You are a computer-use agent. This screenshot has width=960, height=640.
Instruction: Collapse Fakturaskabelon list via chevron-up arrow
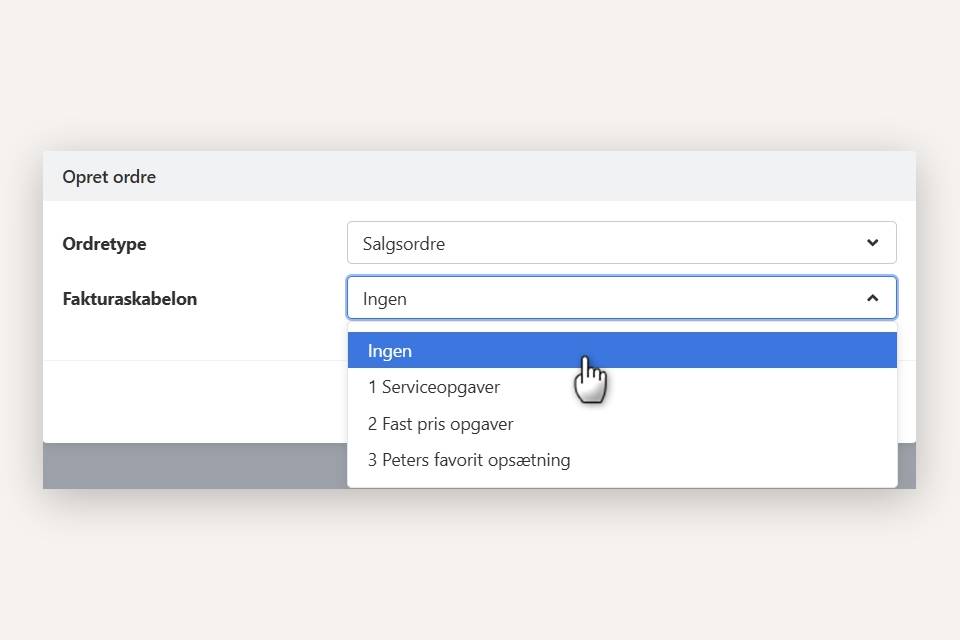872,298
